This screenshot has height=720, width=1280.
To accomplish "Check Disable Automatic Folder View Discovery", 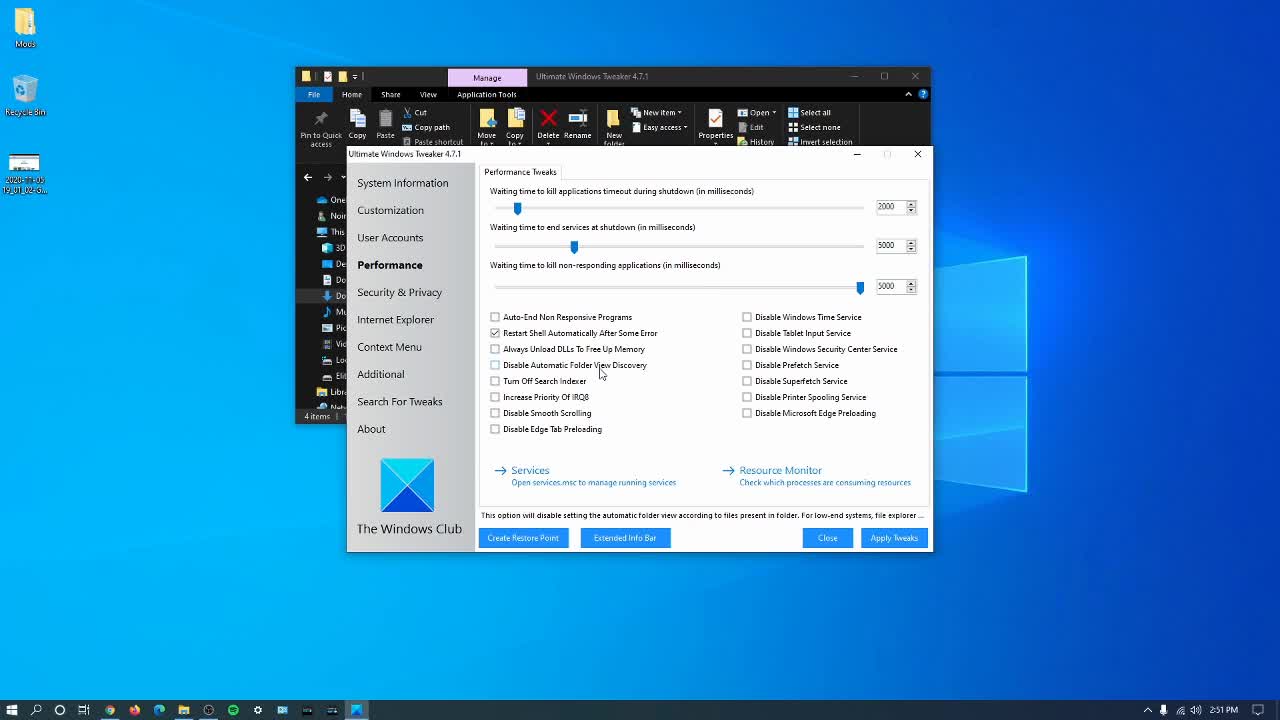I will click(495, 365).
